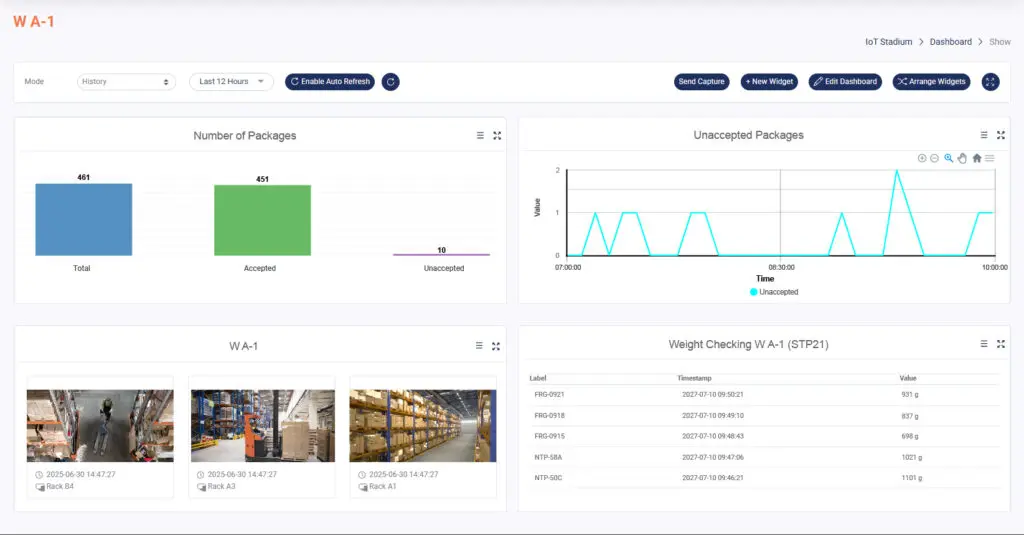
Task: Click the Send Capture button
Action: (x=701, y=82)
